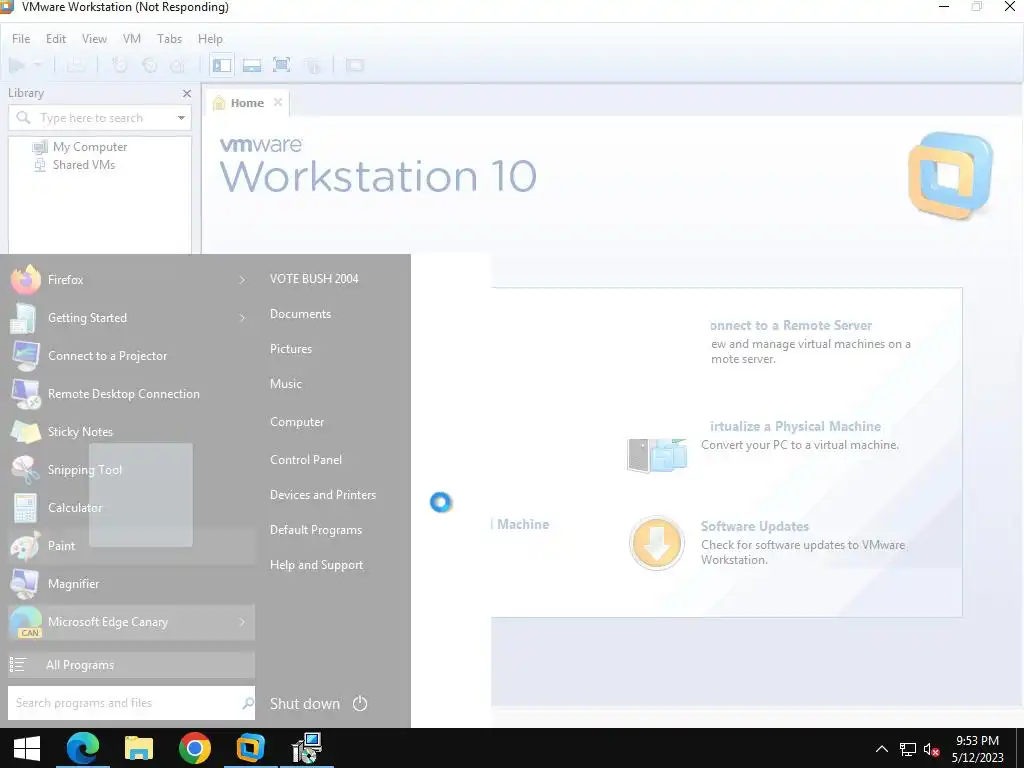Click the Windows Start button on taskbar
Screen dimensions: 1024x768
pos(27,748)
